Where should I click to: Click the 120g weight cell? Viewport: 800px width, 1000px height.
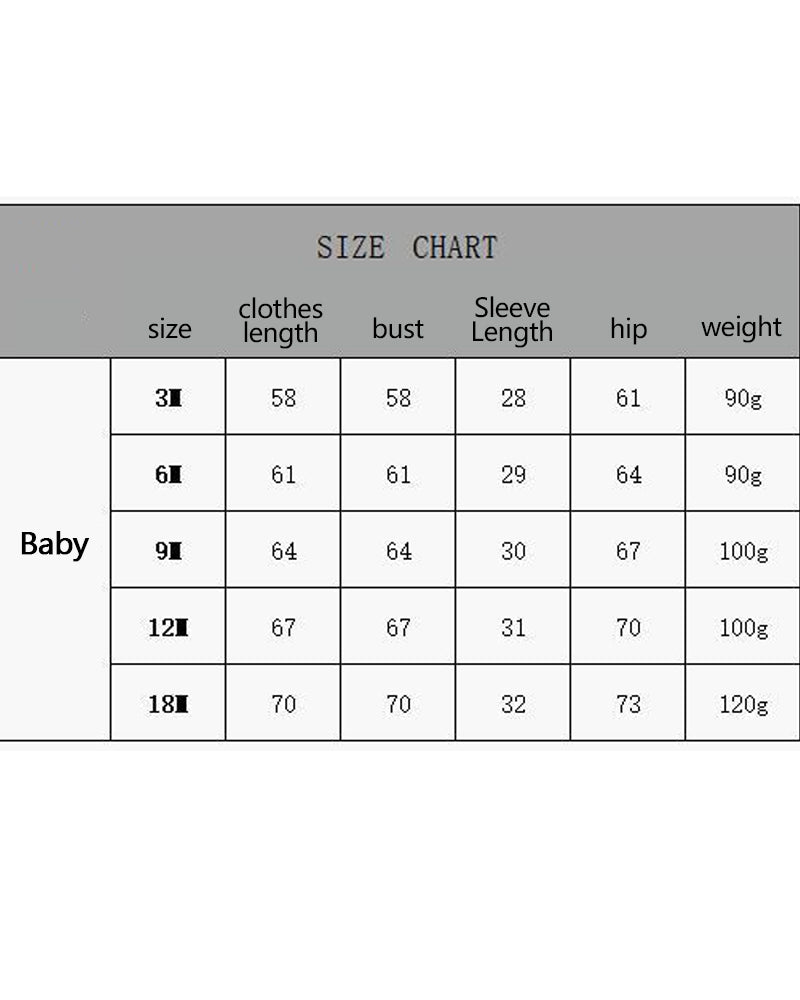click(x=743, y=704)
